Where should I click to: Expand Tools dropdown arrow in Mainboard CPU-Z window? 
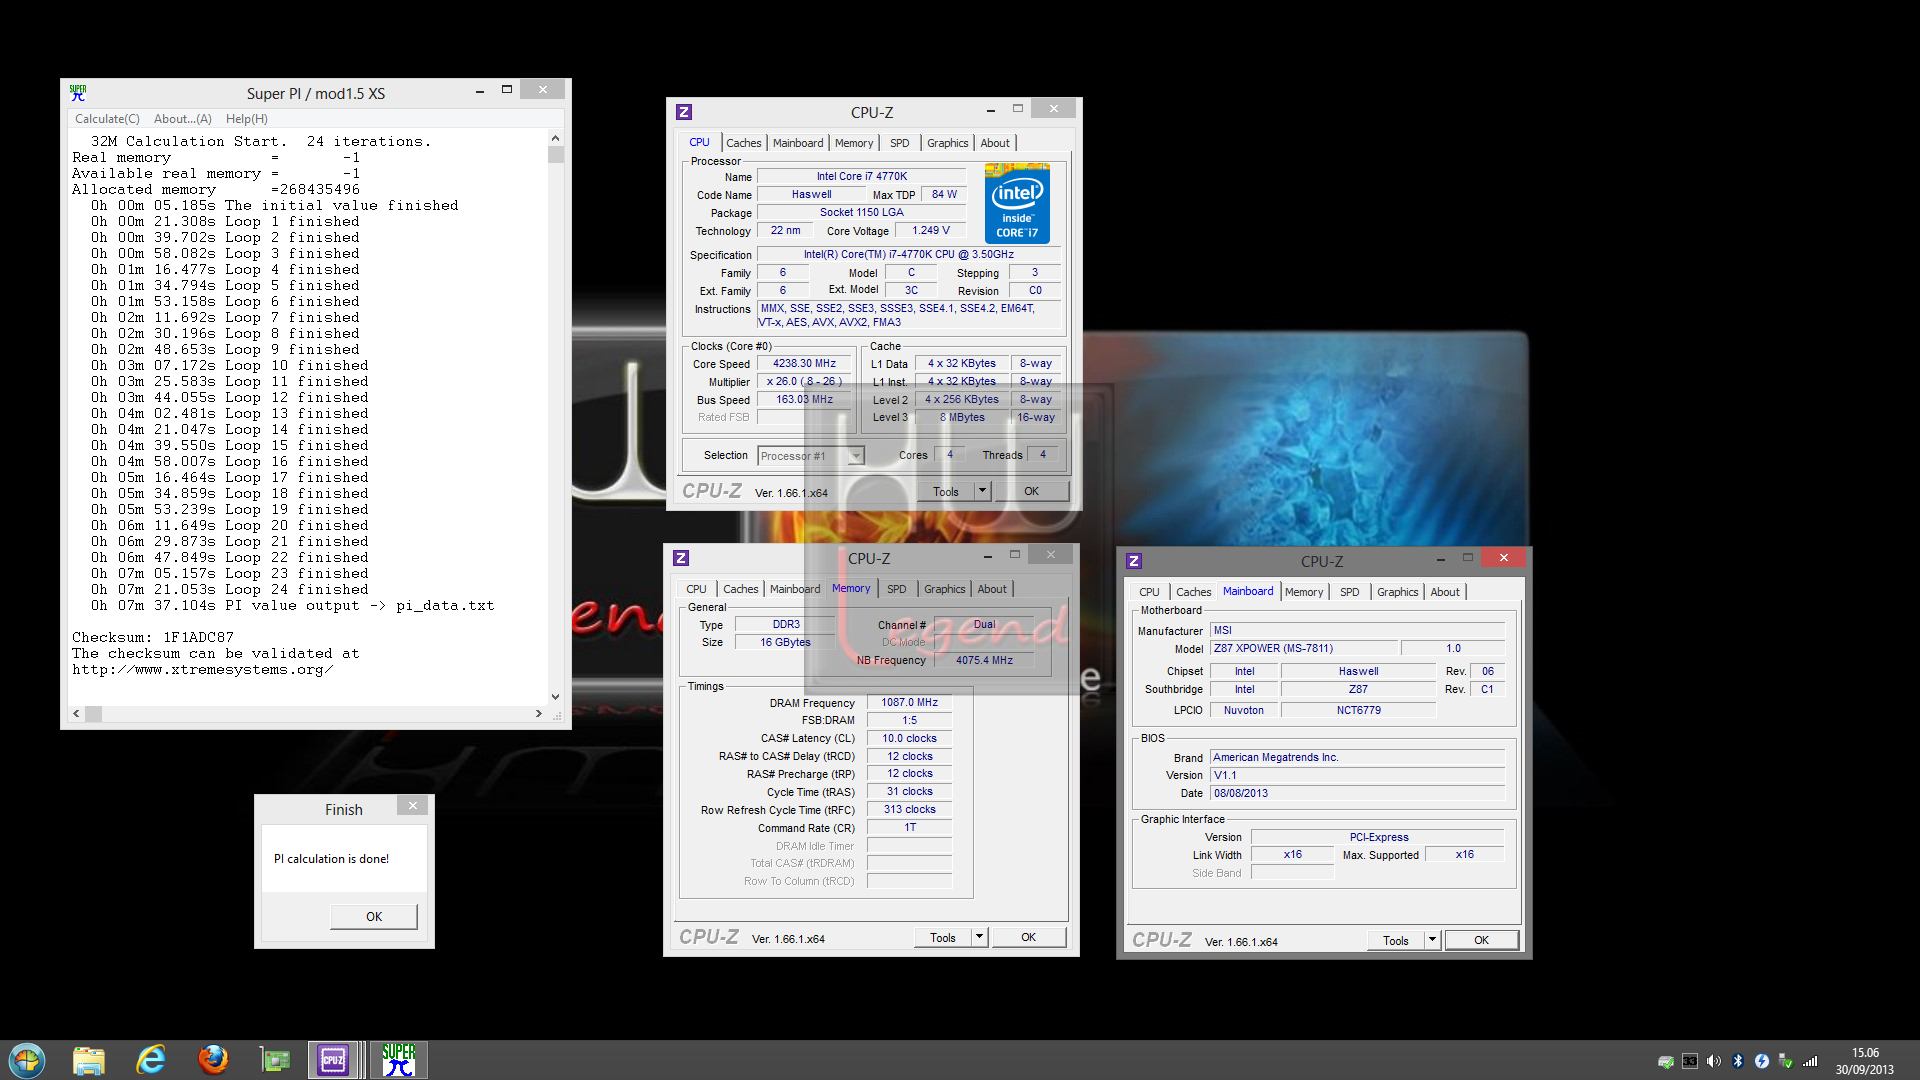1433,940
